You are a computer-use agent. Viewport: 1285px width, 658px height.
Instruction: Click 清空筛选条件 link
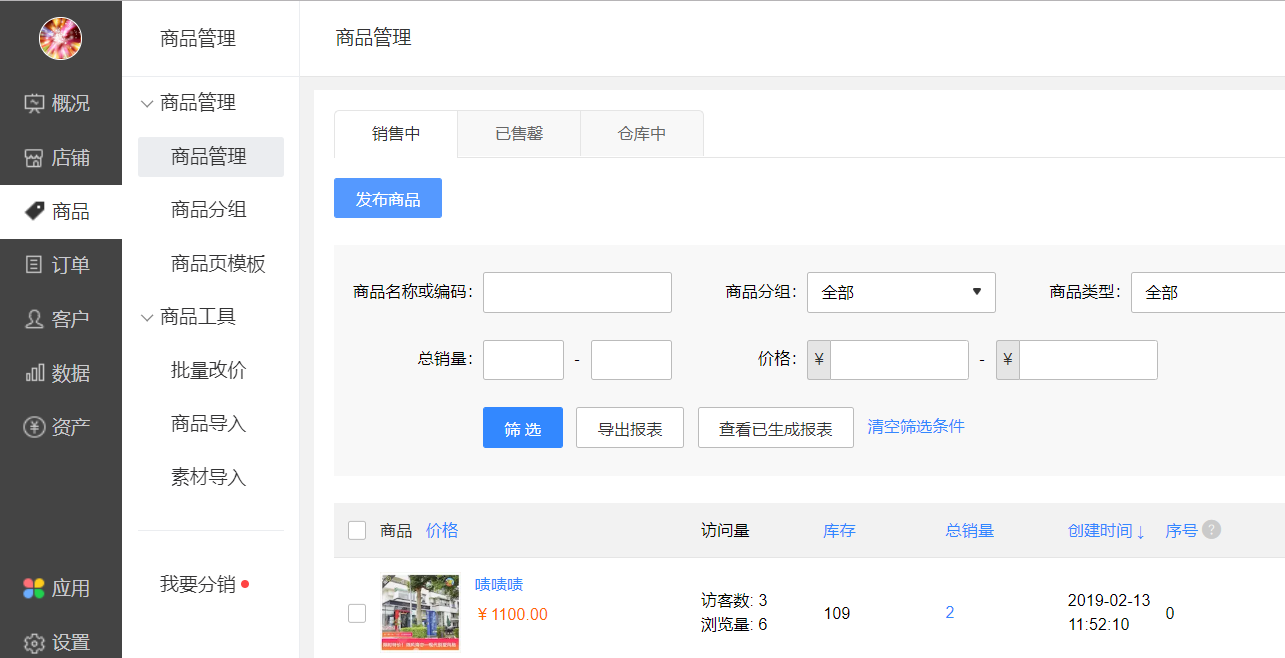point(916,426)
